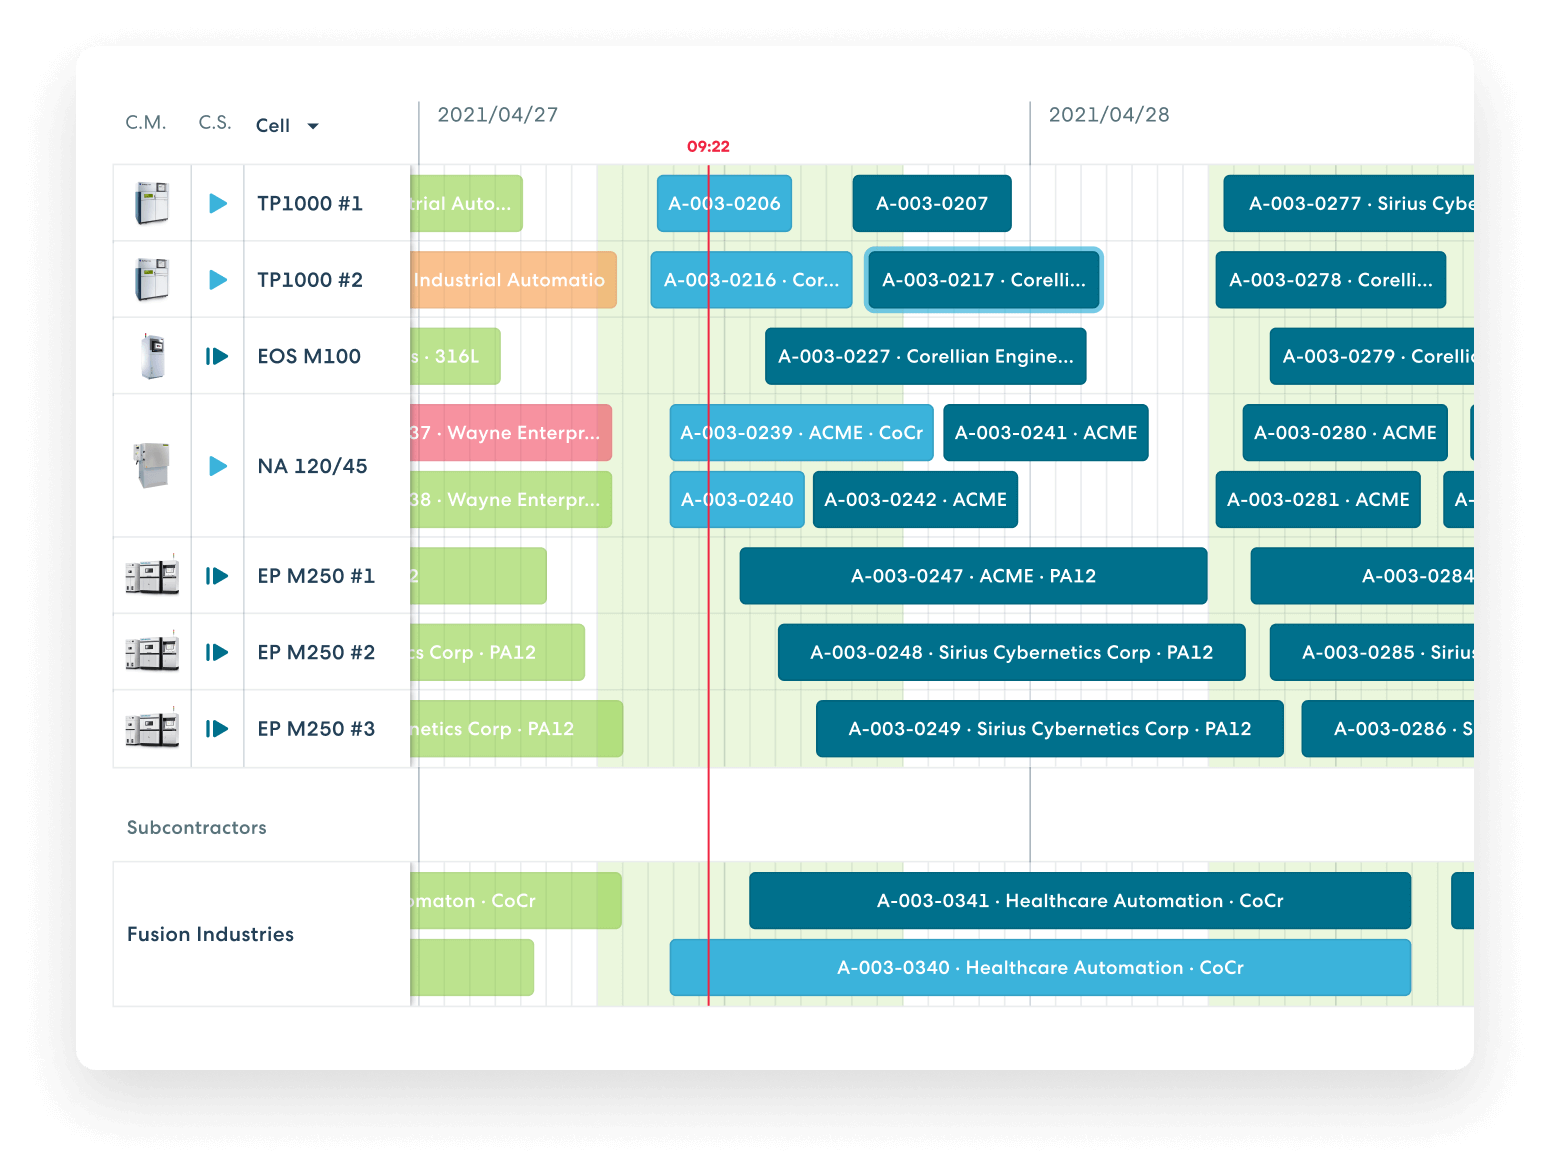Click the play status icon for TP1000 #1
Viewport: 1550px width, 1168px height.
click(x=218, y=204)
